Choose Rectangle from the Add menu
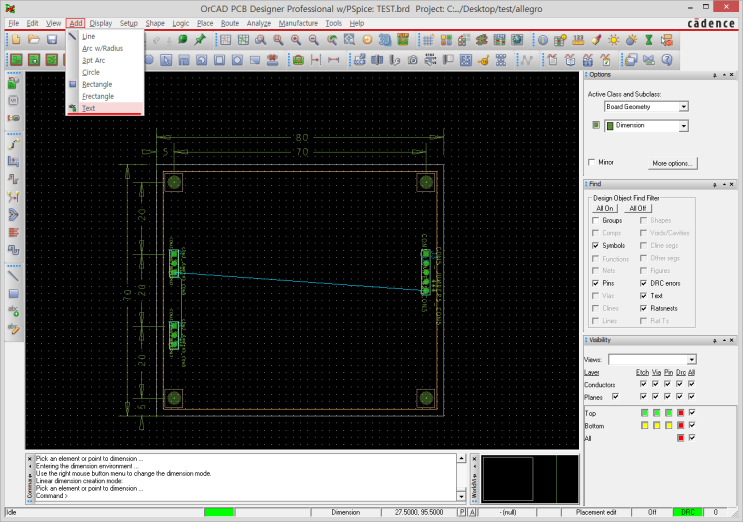This screenshot has height=522, width=743. (97, 84)
